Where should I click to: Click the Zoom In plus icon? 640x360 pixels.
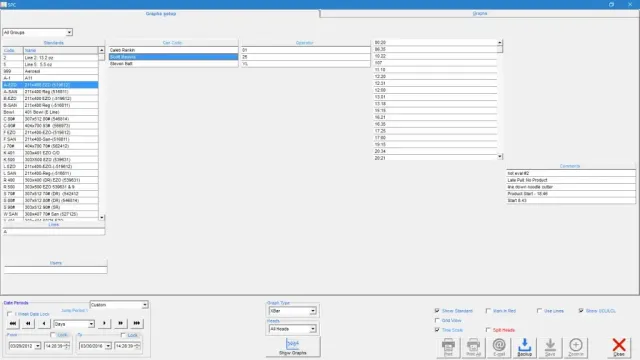(576, 347)
